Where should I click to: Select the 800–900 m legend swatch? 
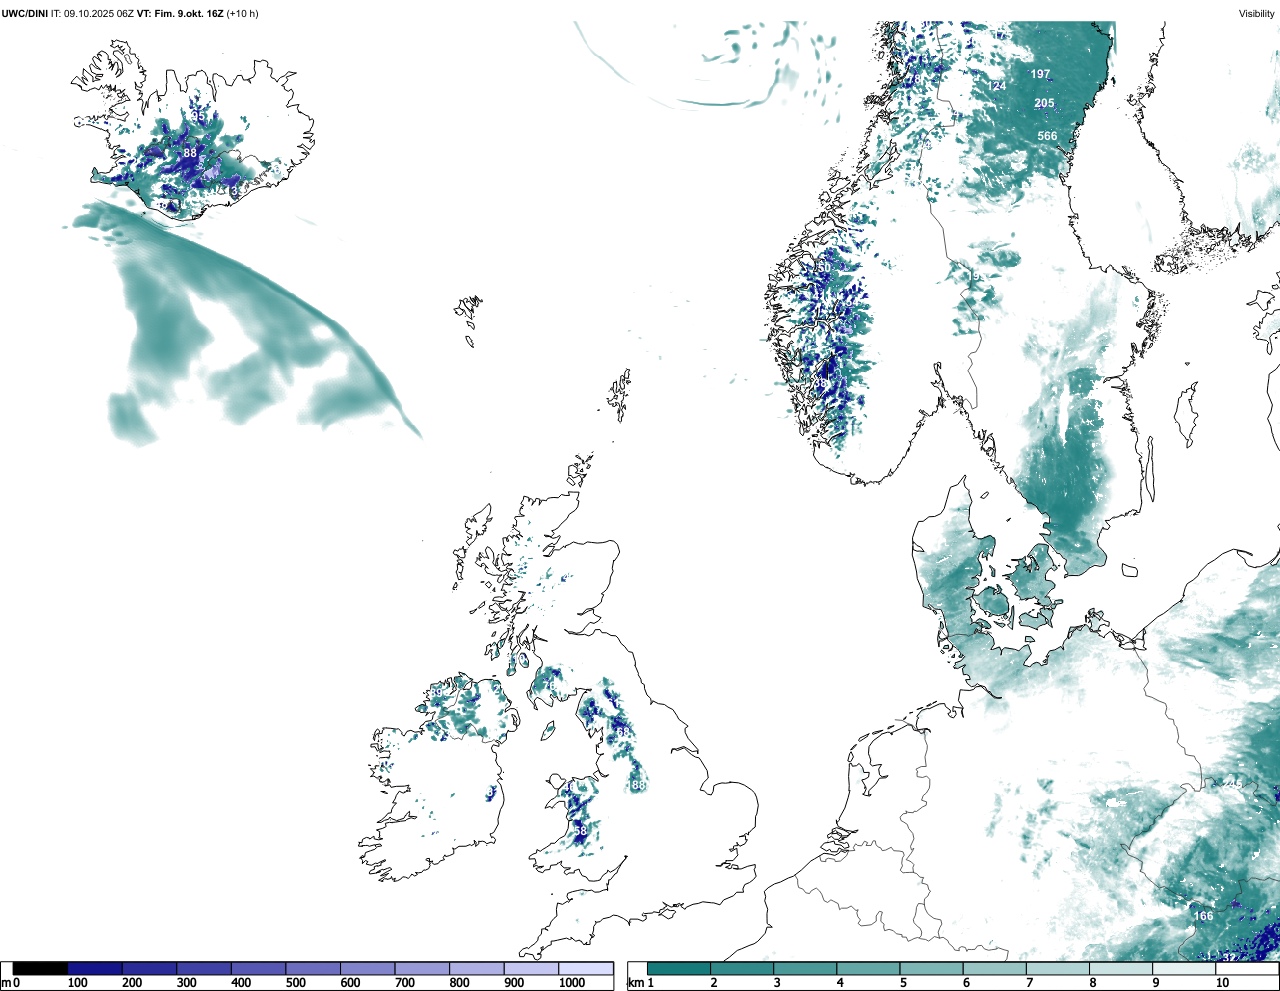[x=476, y=968]
